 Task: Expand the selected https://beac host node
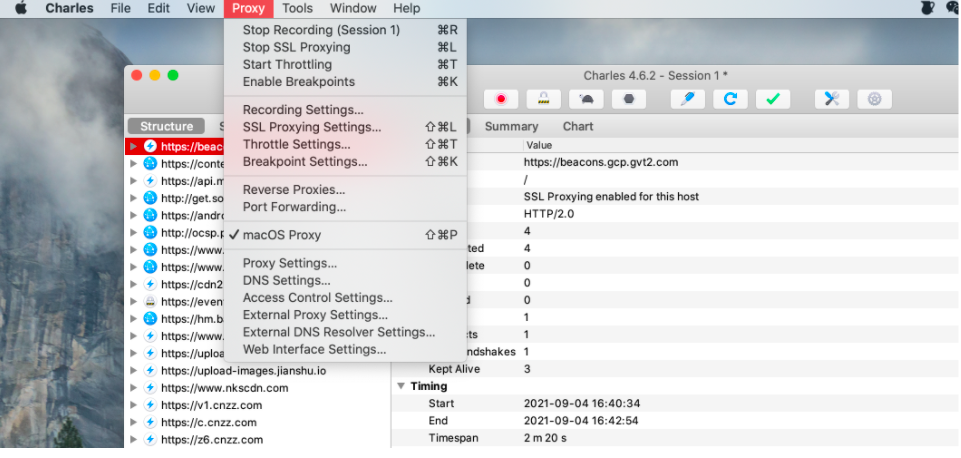click(134, 147)
